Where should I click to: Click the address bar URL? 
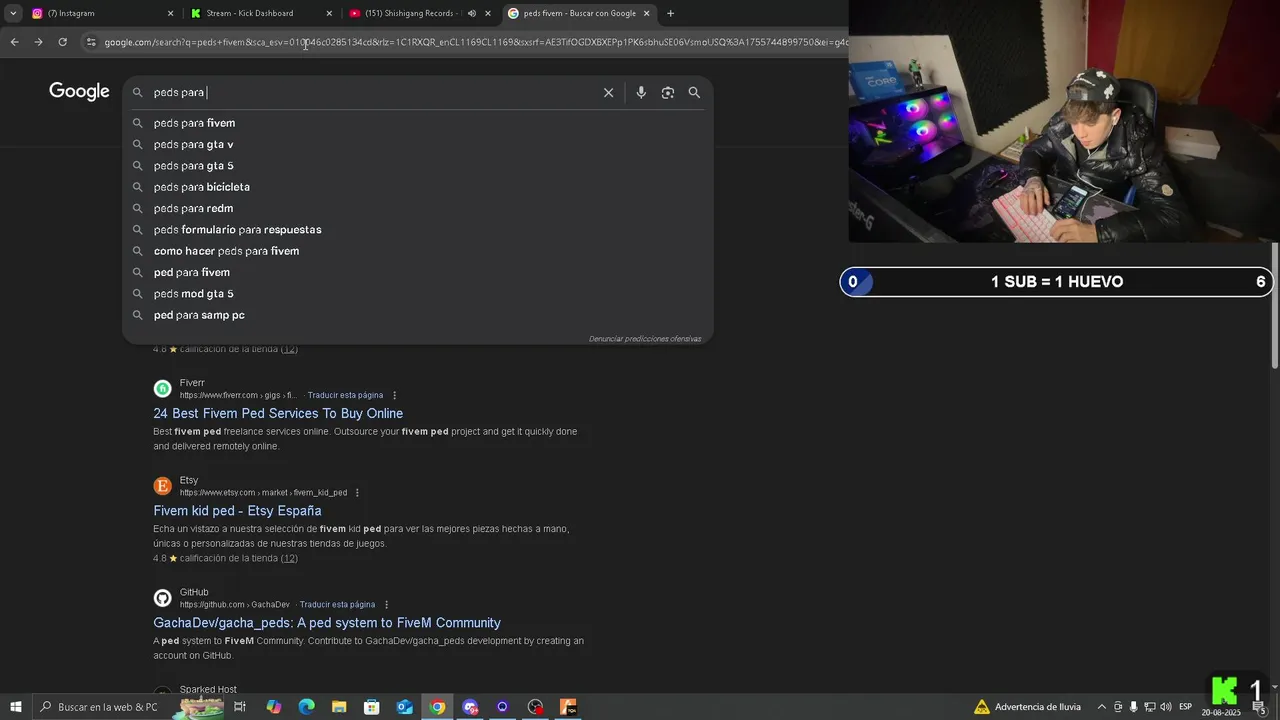(x=475, y=42)
